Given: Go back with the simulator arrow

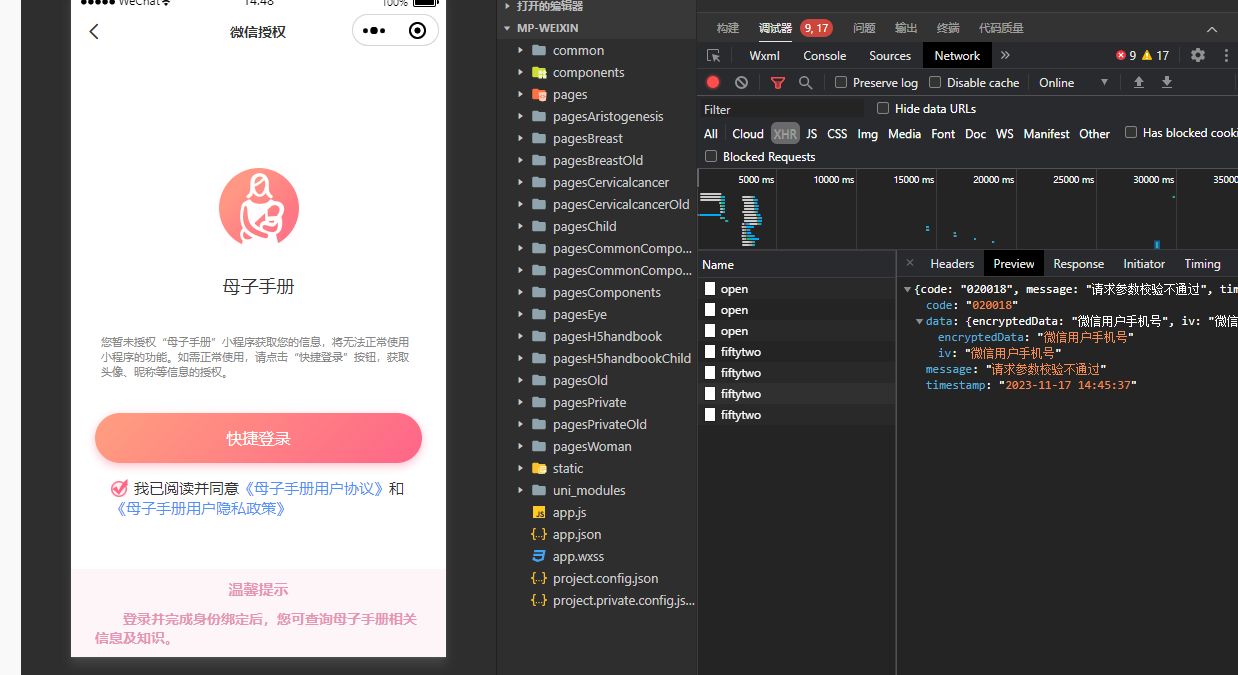Looking at the screenshot, I should (94, 32).
